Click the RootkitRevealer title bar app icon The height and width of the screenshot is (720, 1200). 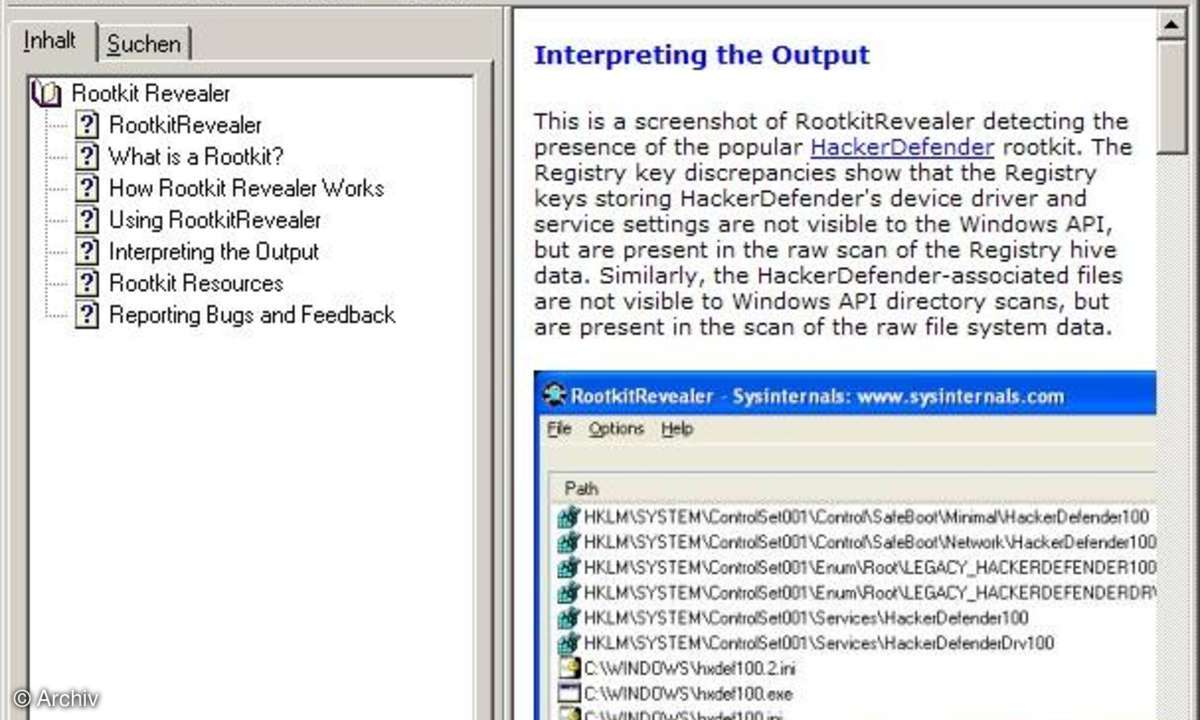(553, 395)
